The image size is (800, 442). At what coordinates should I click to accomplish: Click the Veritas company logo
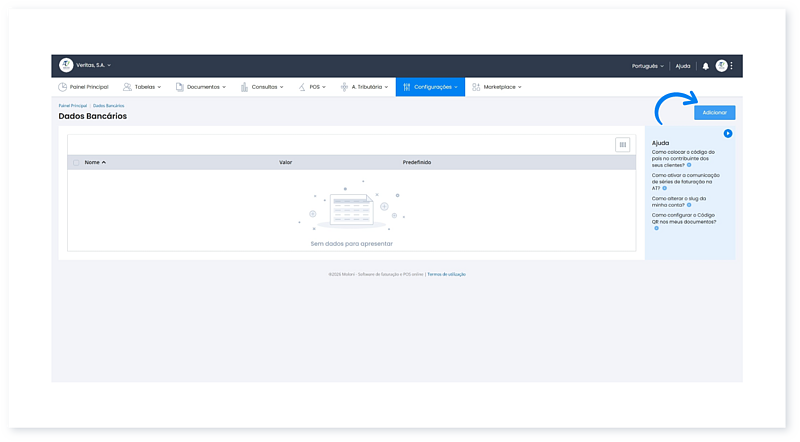66,65
